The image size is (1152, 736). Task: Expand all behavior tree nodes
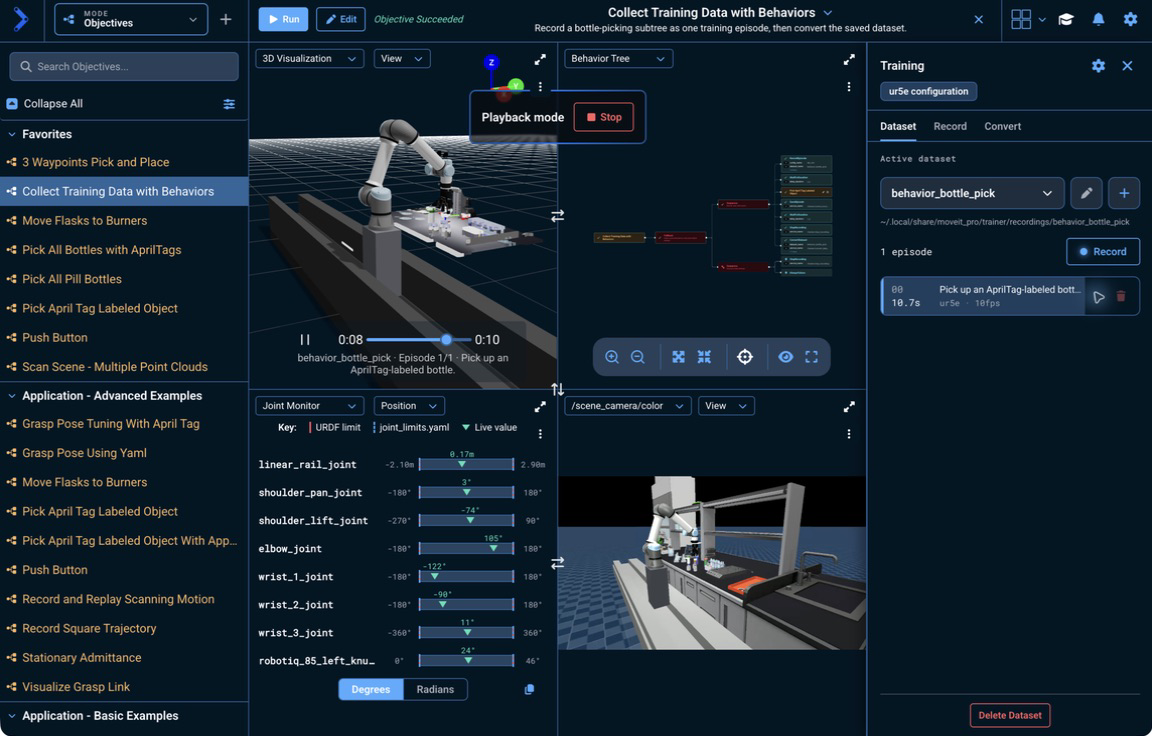(678, 357)
